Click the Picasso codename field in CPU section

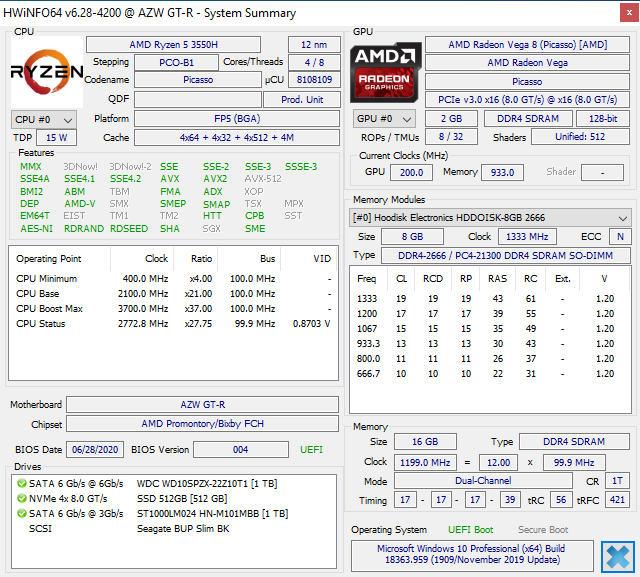tap(197, 80)
